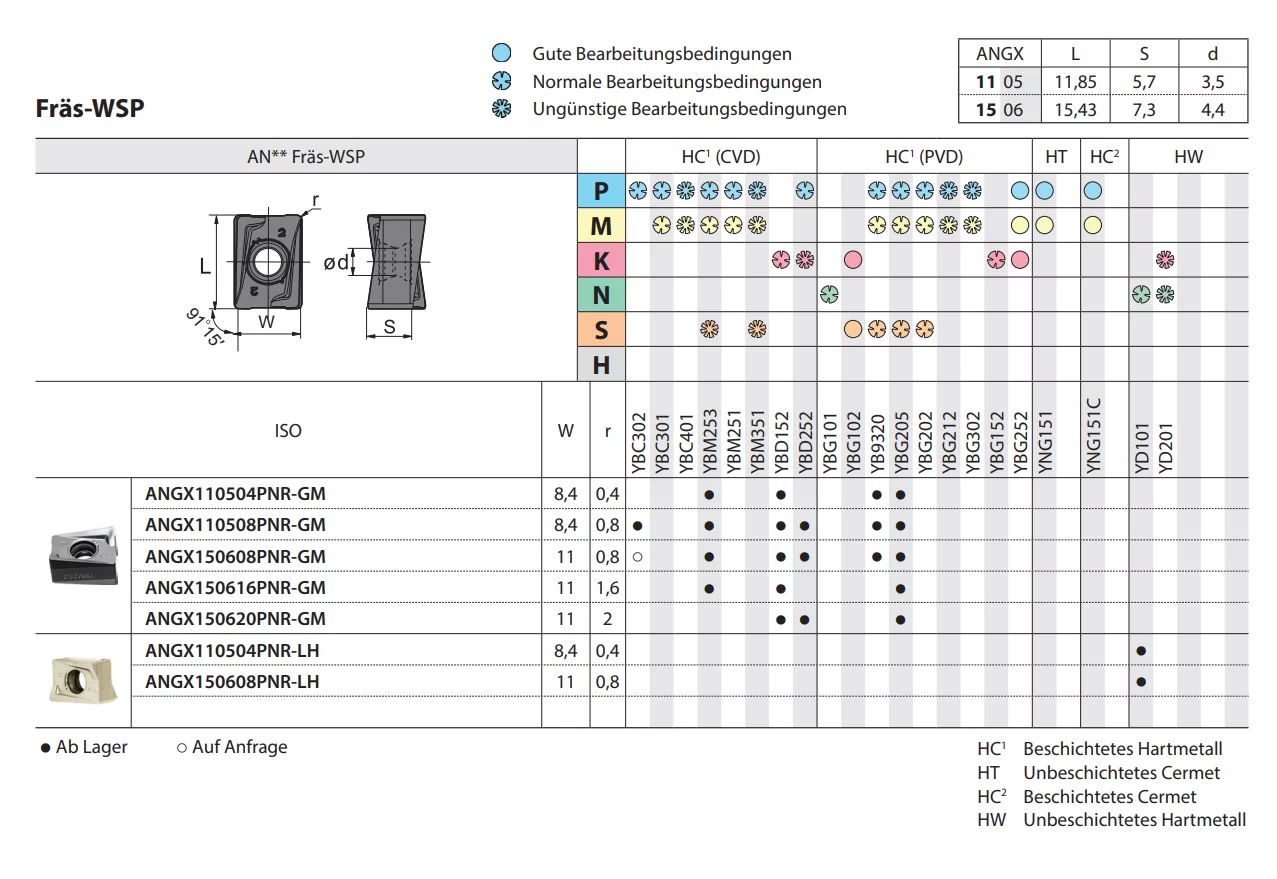The height and width of the screenshot is (879, 1277).
Task: Click the HC¹ (CVD) column group header
Action: pyautogui.click(x=721, y=157)
